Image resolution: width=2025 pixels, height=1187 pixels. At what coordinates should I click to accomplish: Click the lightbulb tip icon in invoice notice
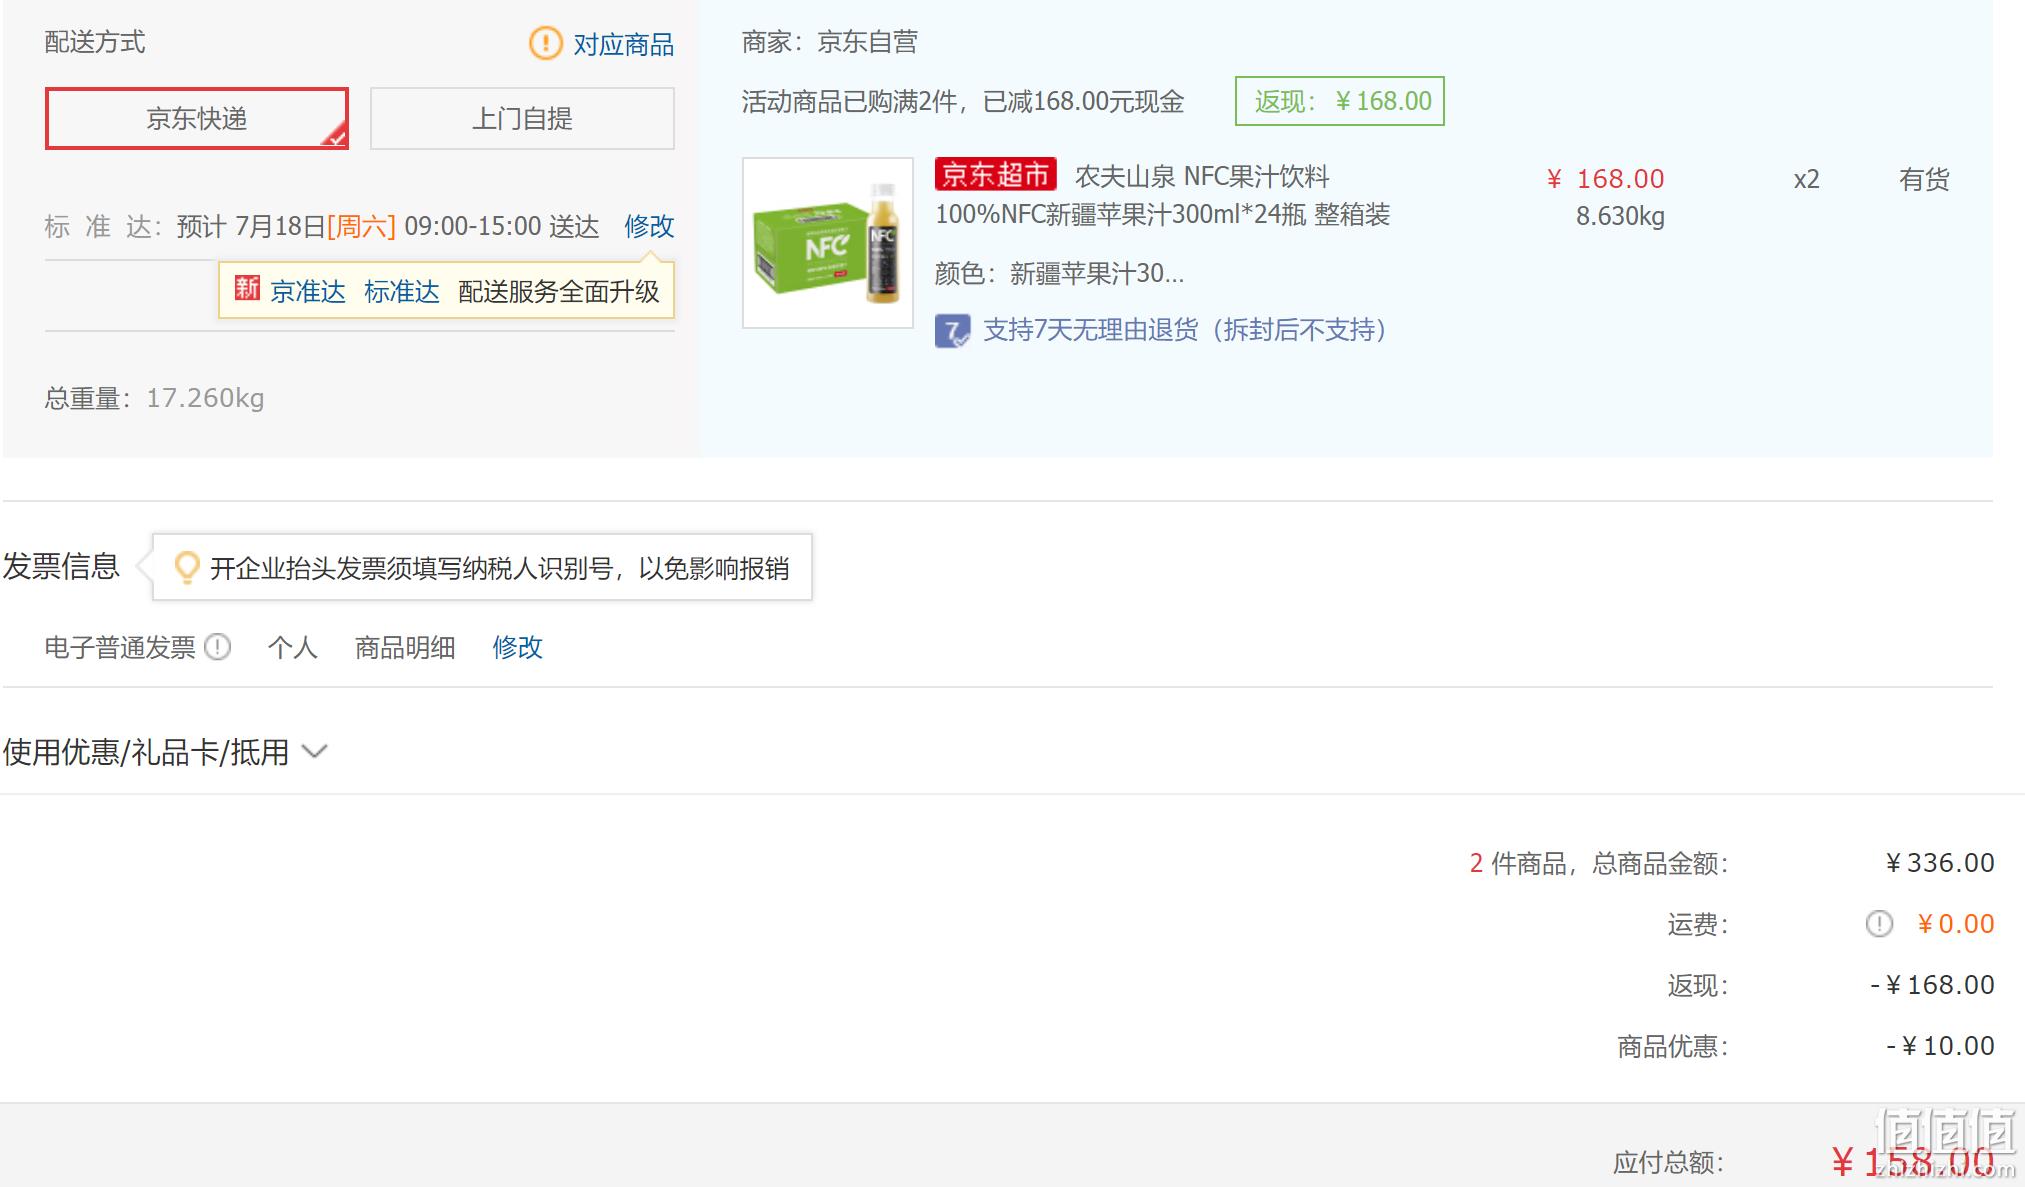186,567
